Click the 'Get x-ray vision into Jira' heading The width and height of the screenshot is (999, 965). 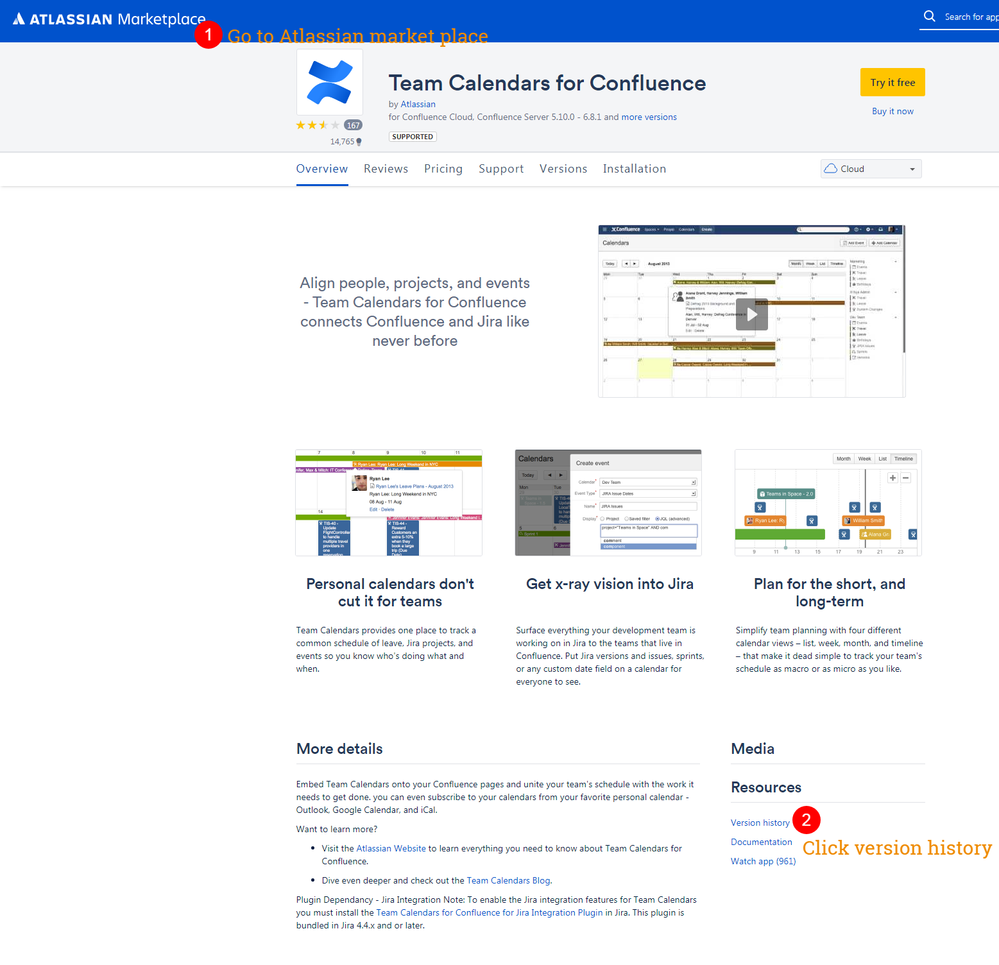click(x=610, y=584)
